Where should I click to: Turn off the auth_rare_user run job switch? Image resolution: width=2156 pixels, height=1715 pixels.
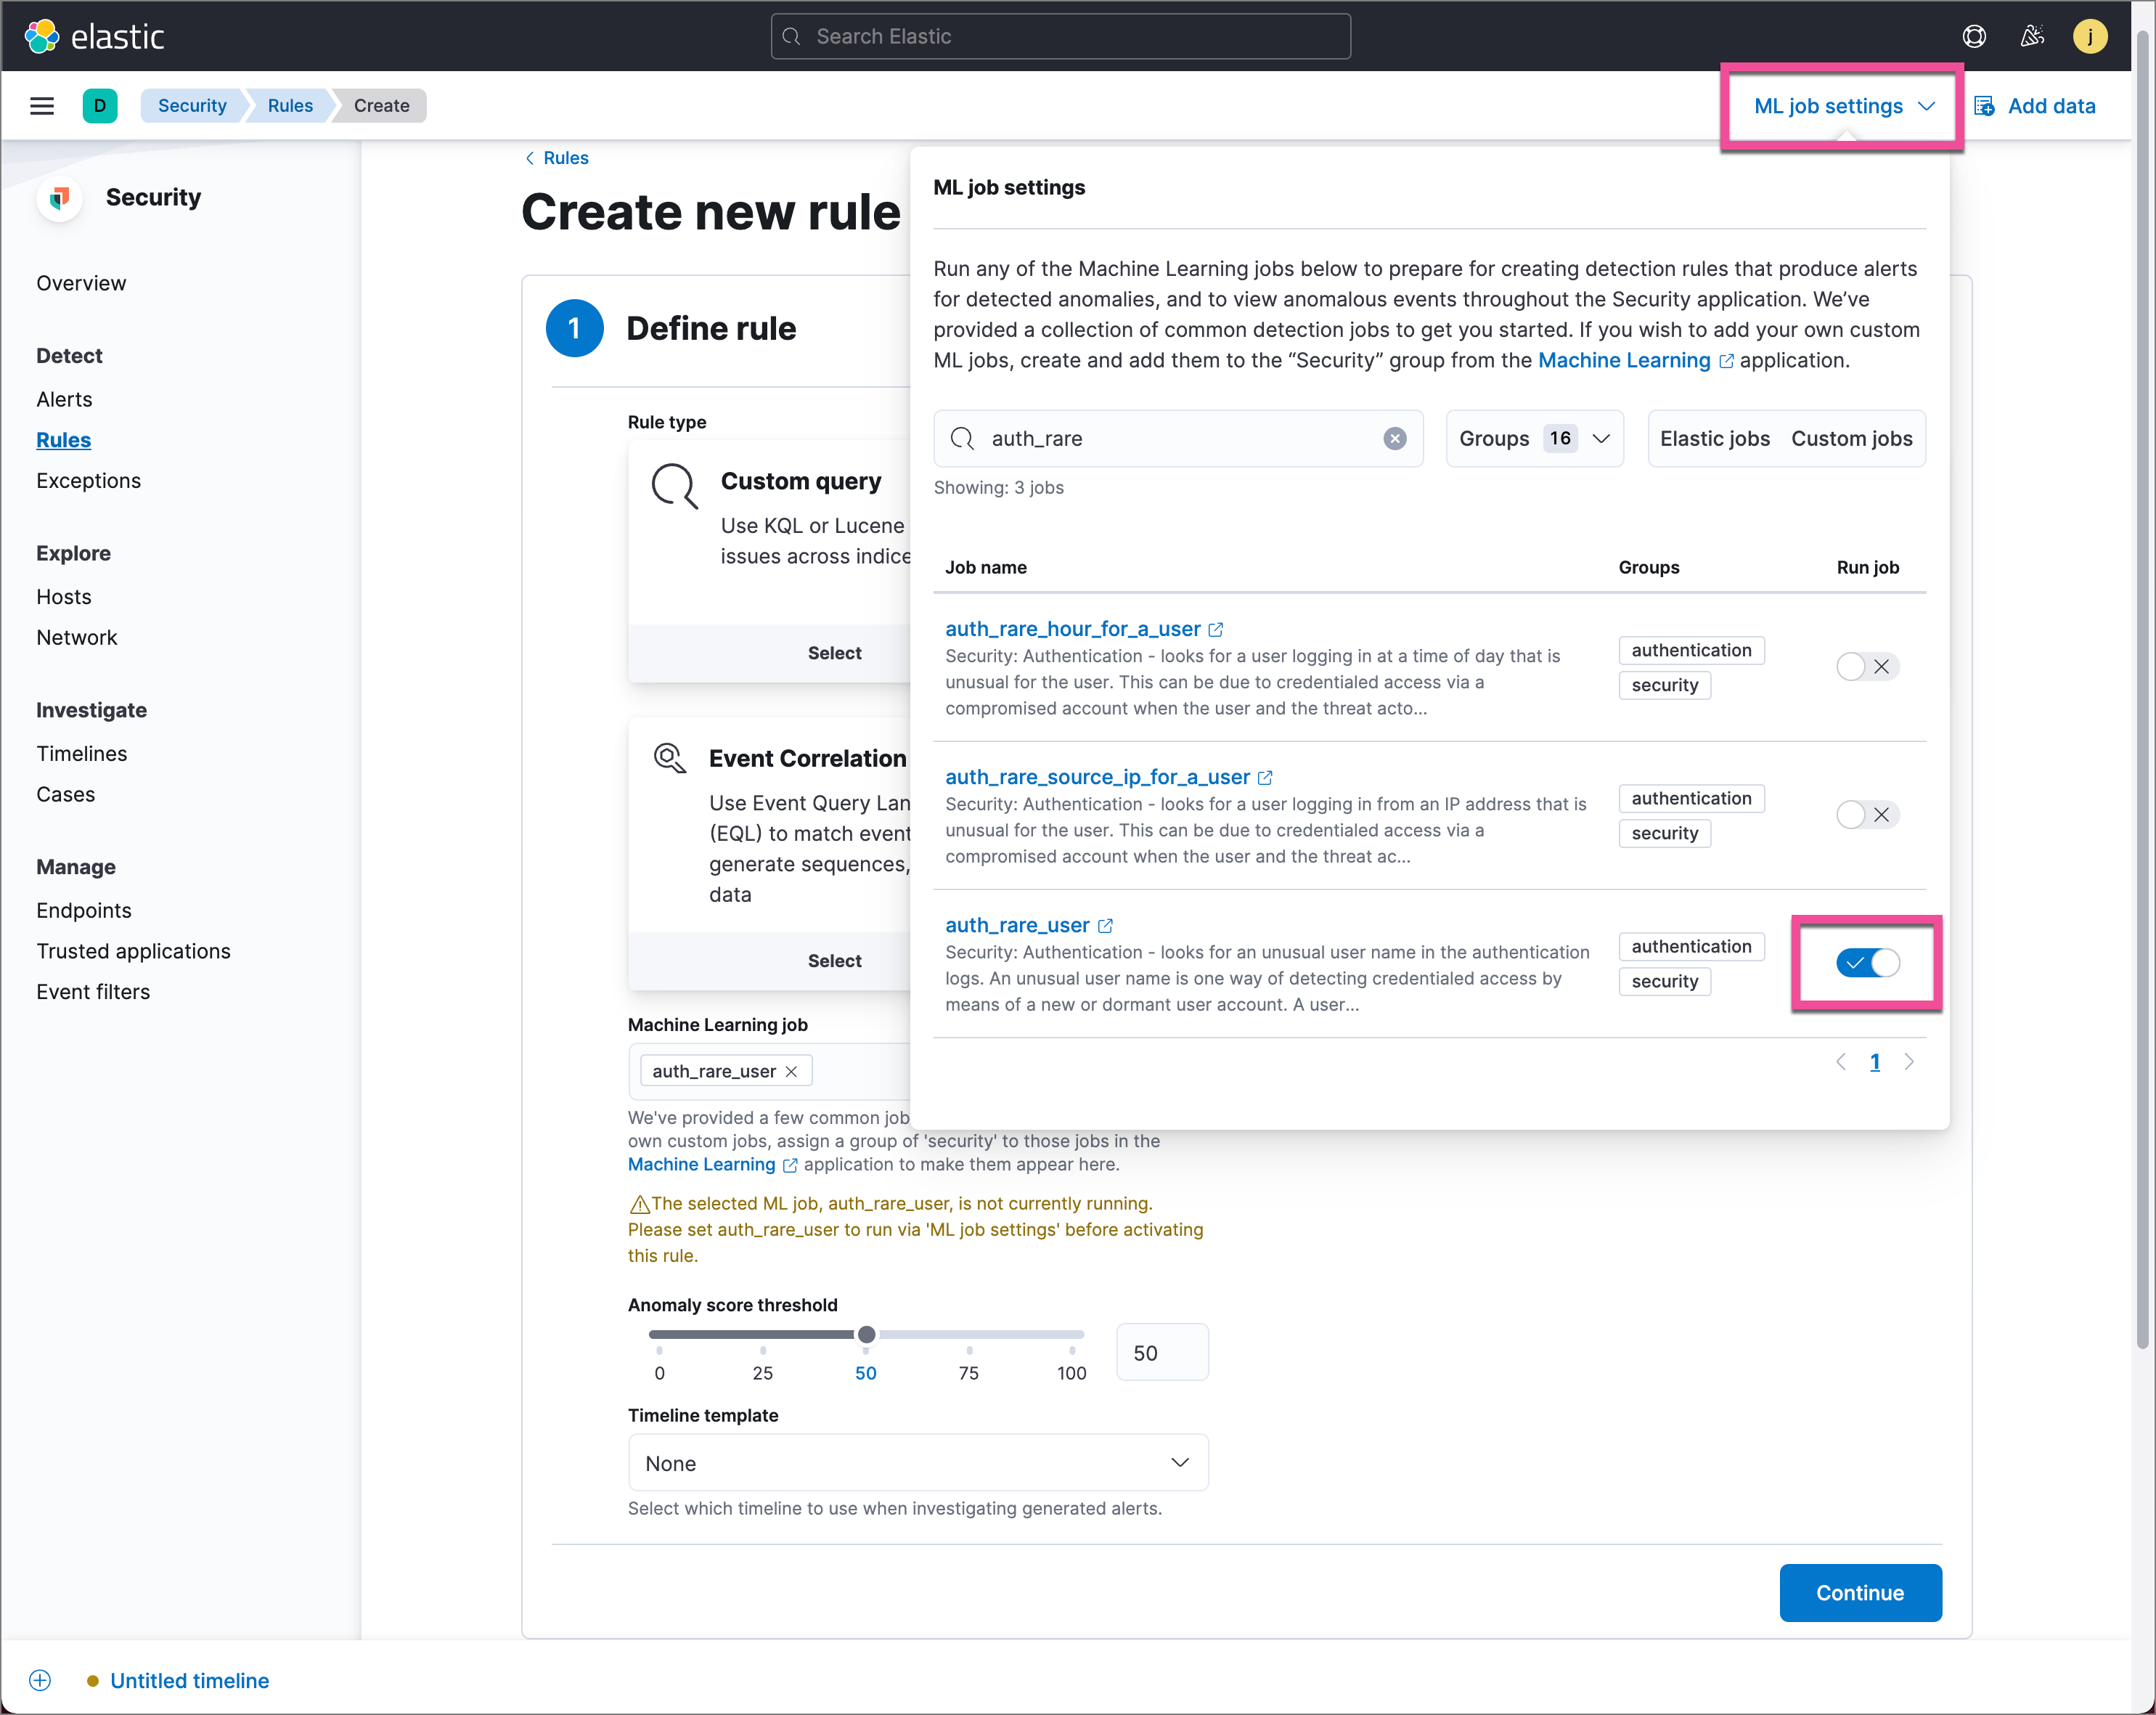[1866, 963]
